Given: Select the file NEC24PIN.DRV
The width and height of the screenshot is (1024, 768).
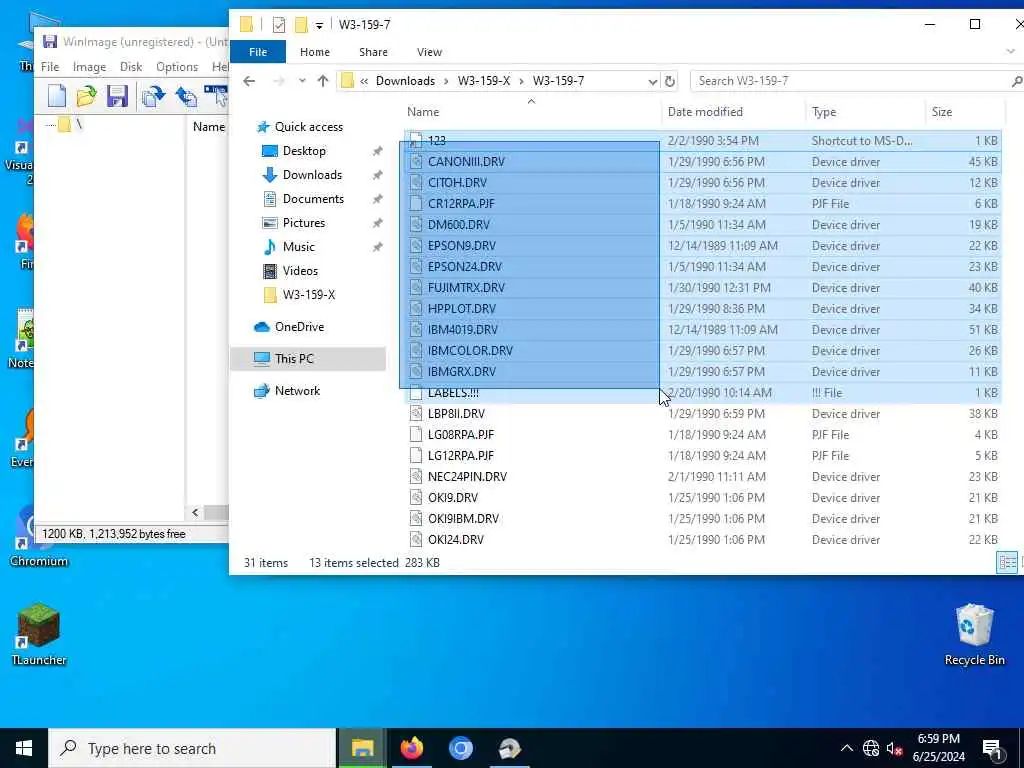Looking at the screenshot, I should coord(467,477).
